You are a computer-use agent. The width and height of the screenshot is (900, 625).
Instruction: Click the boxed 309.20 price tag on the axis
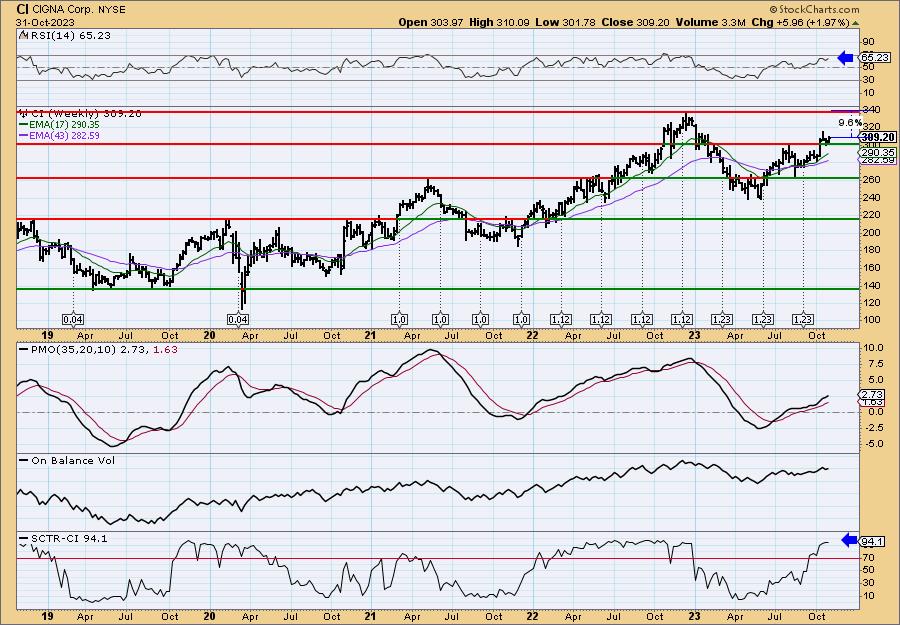[x=879, y=137]
